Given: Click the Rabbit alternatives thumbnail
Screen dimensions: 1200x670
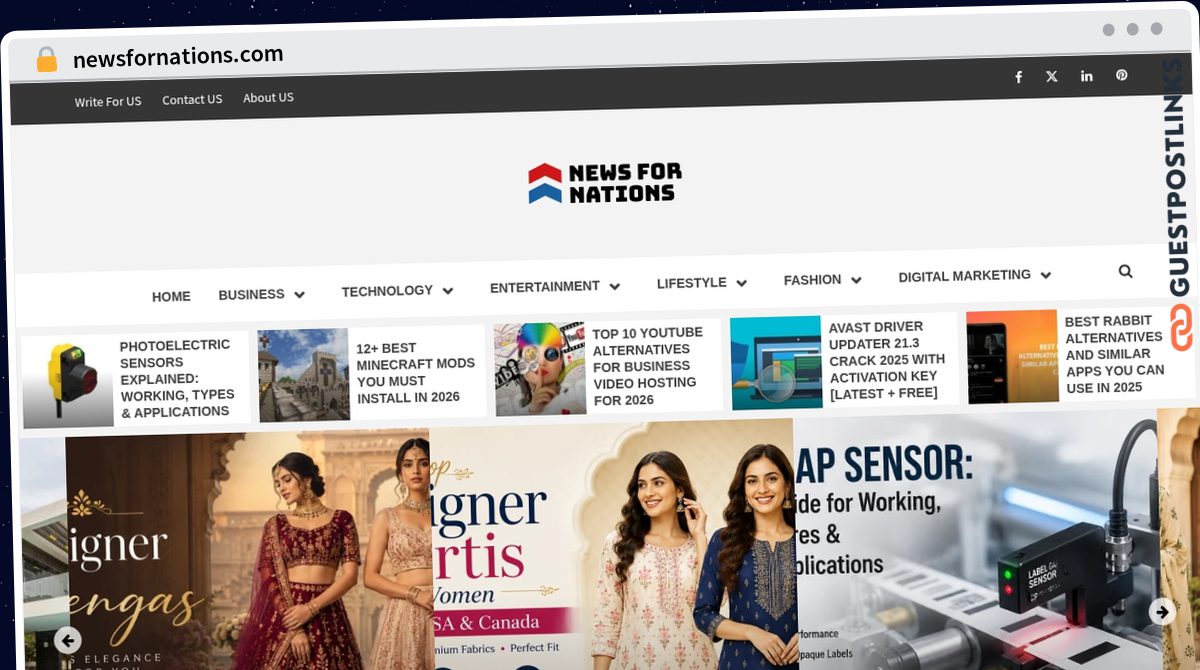Looking at the screenshot, I should pyautogui.click(x=1012, y=356).
